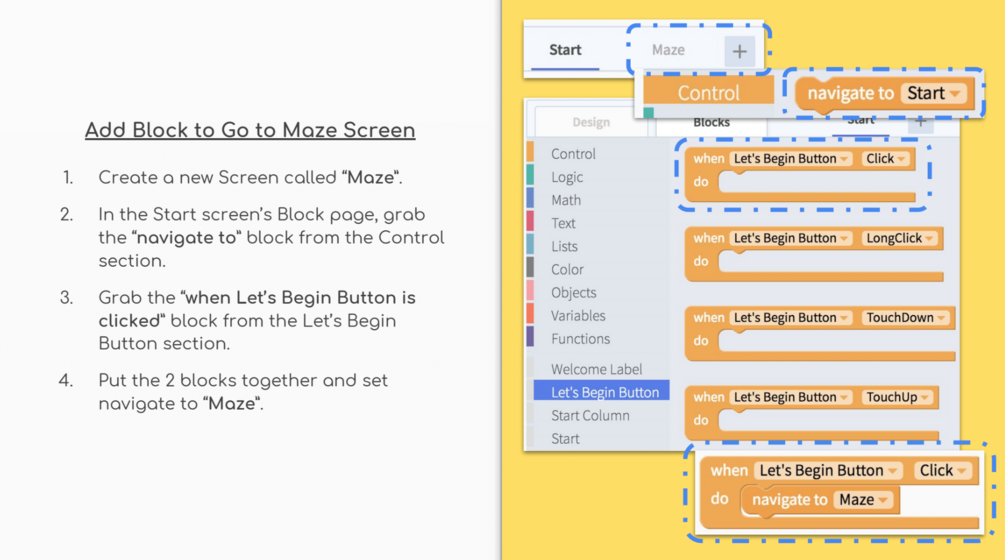Image resolution: width=1005 pixels, height=560 pixels.
Task: Click the red swatch beside Text
Action: tap(530, 221)
